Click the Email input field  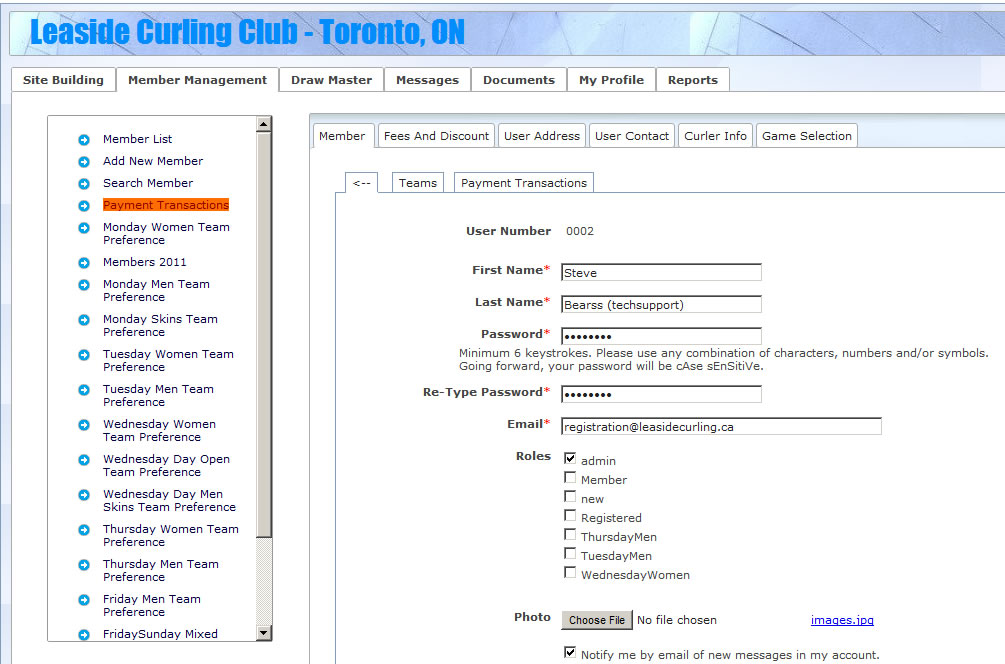pyautogui.click(x=722, y=426)
